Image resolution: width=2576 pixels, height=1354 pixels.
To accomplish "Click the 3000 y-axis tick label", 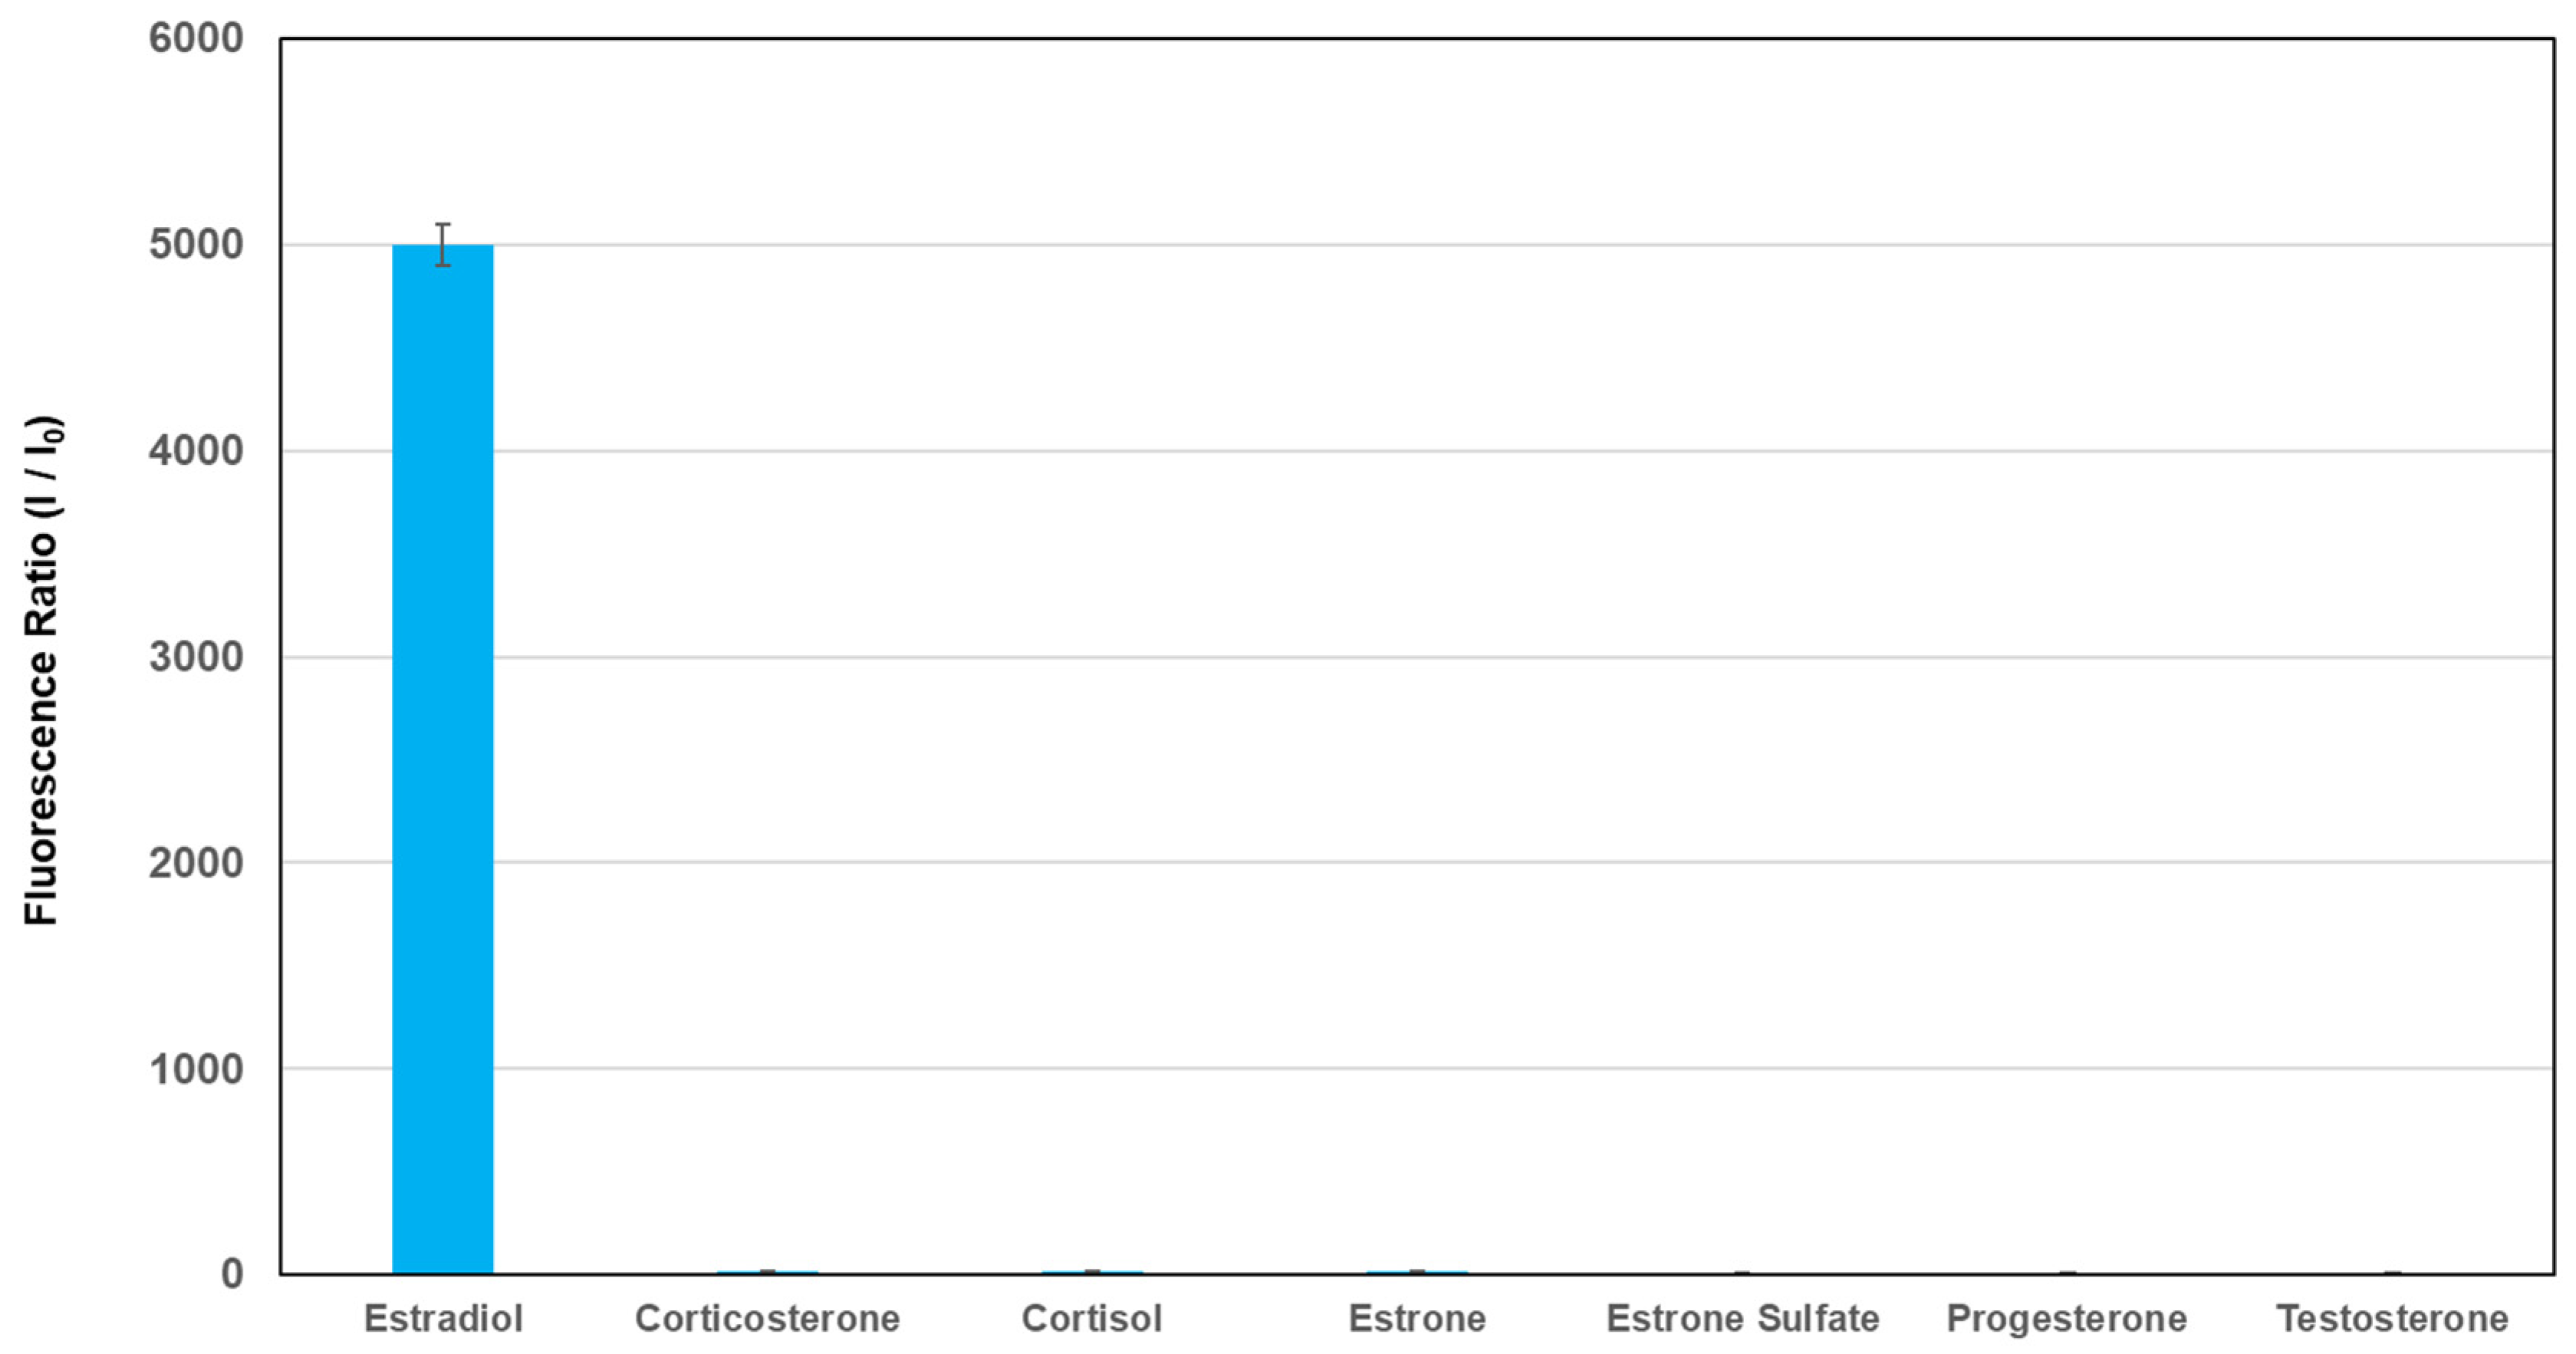I will [196, 657].
